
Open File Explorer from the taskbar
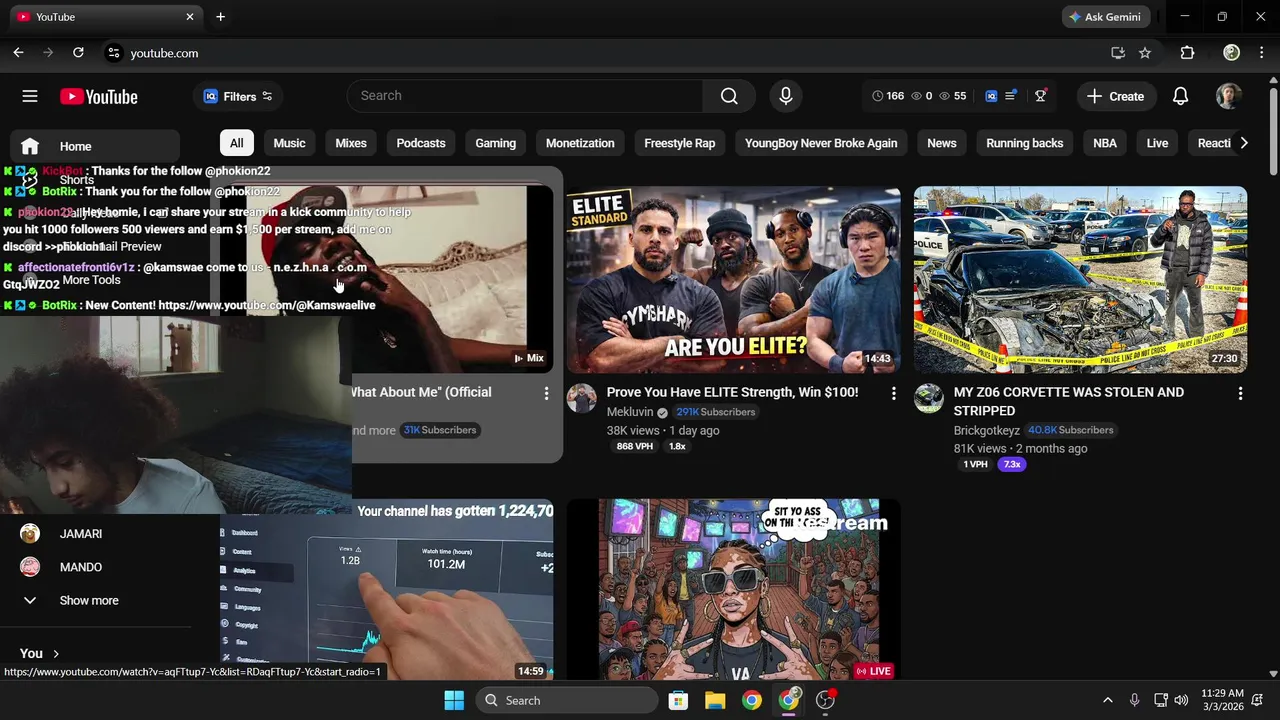click(715, 700)
